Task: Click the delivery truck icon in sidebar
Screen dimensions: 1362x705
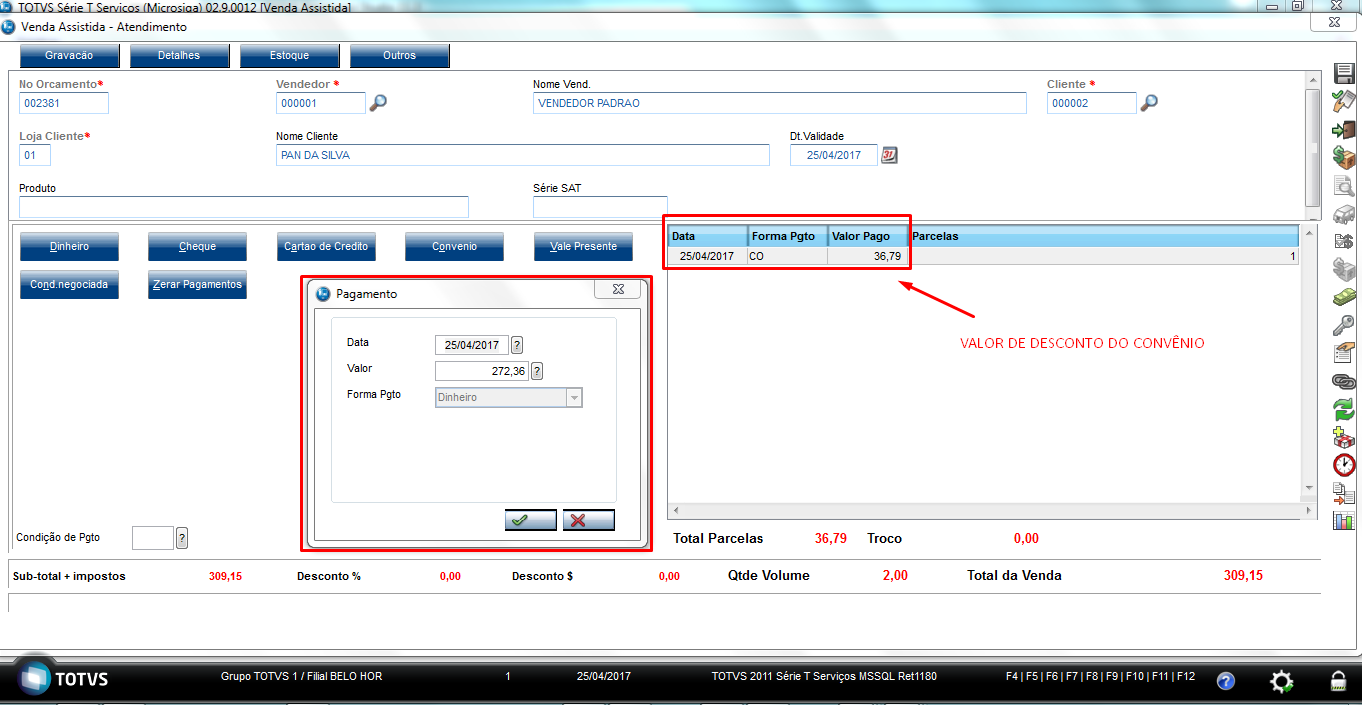Action: 1344,213
